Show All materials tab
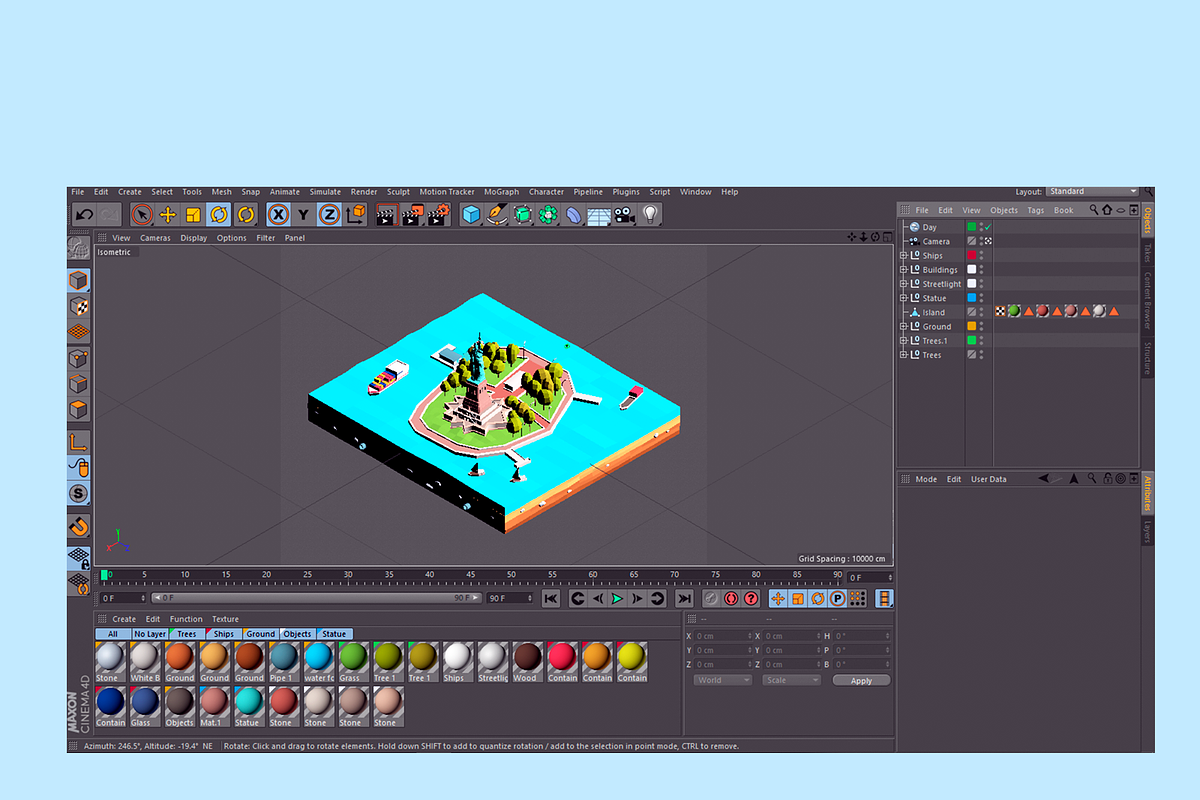The width and height of the screenshot is (1200, 800). click(x=113, y=634)
